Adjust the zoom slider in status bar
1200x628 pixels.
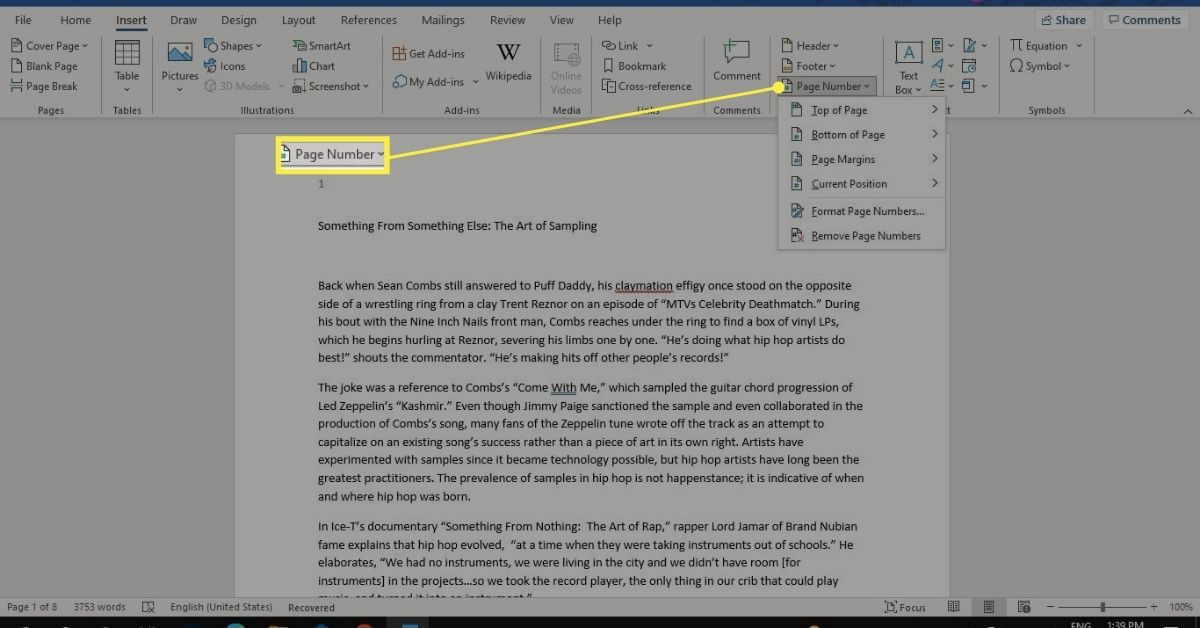point(1102,607)
